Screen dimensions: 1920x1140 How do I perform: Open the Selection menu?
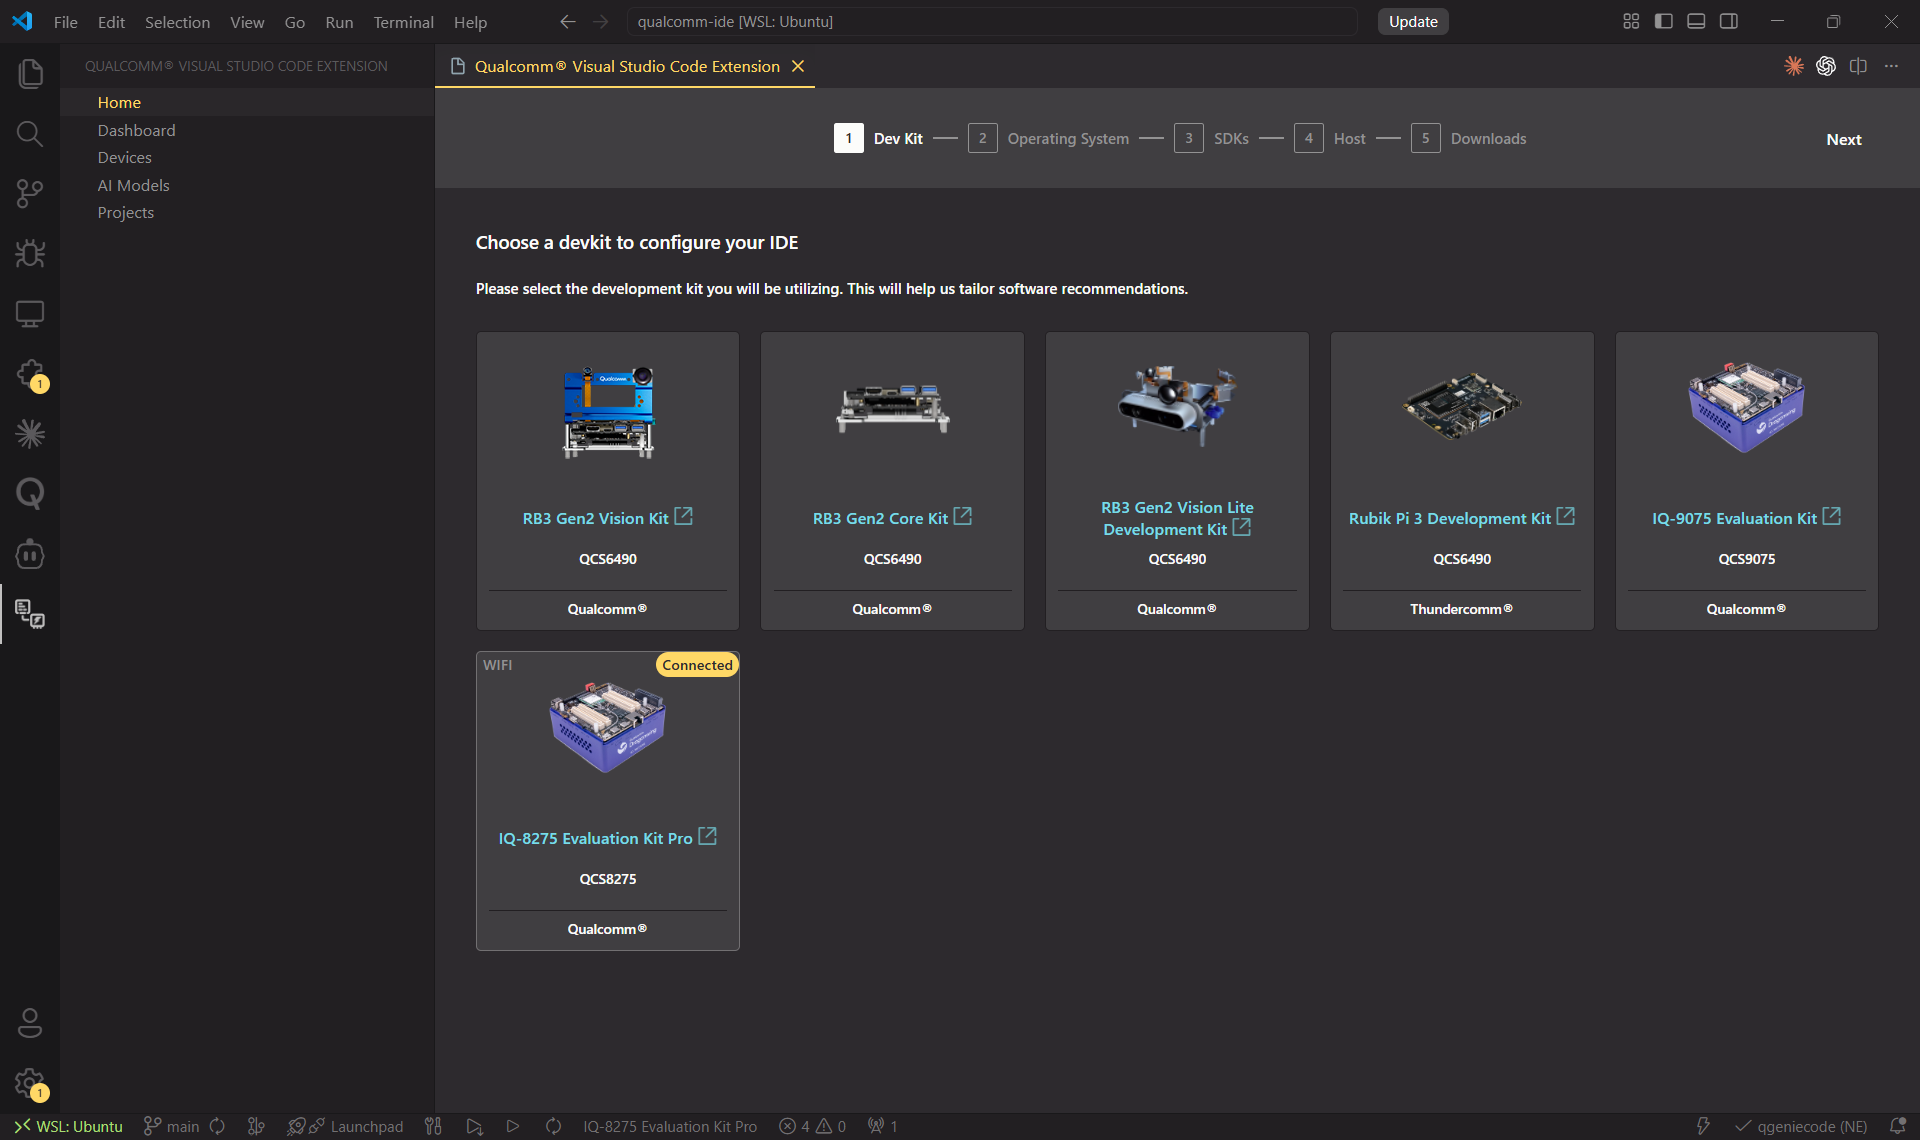click(177, 22)
